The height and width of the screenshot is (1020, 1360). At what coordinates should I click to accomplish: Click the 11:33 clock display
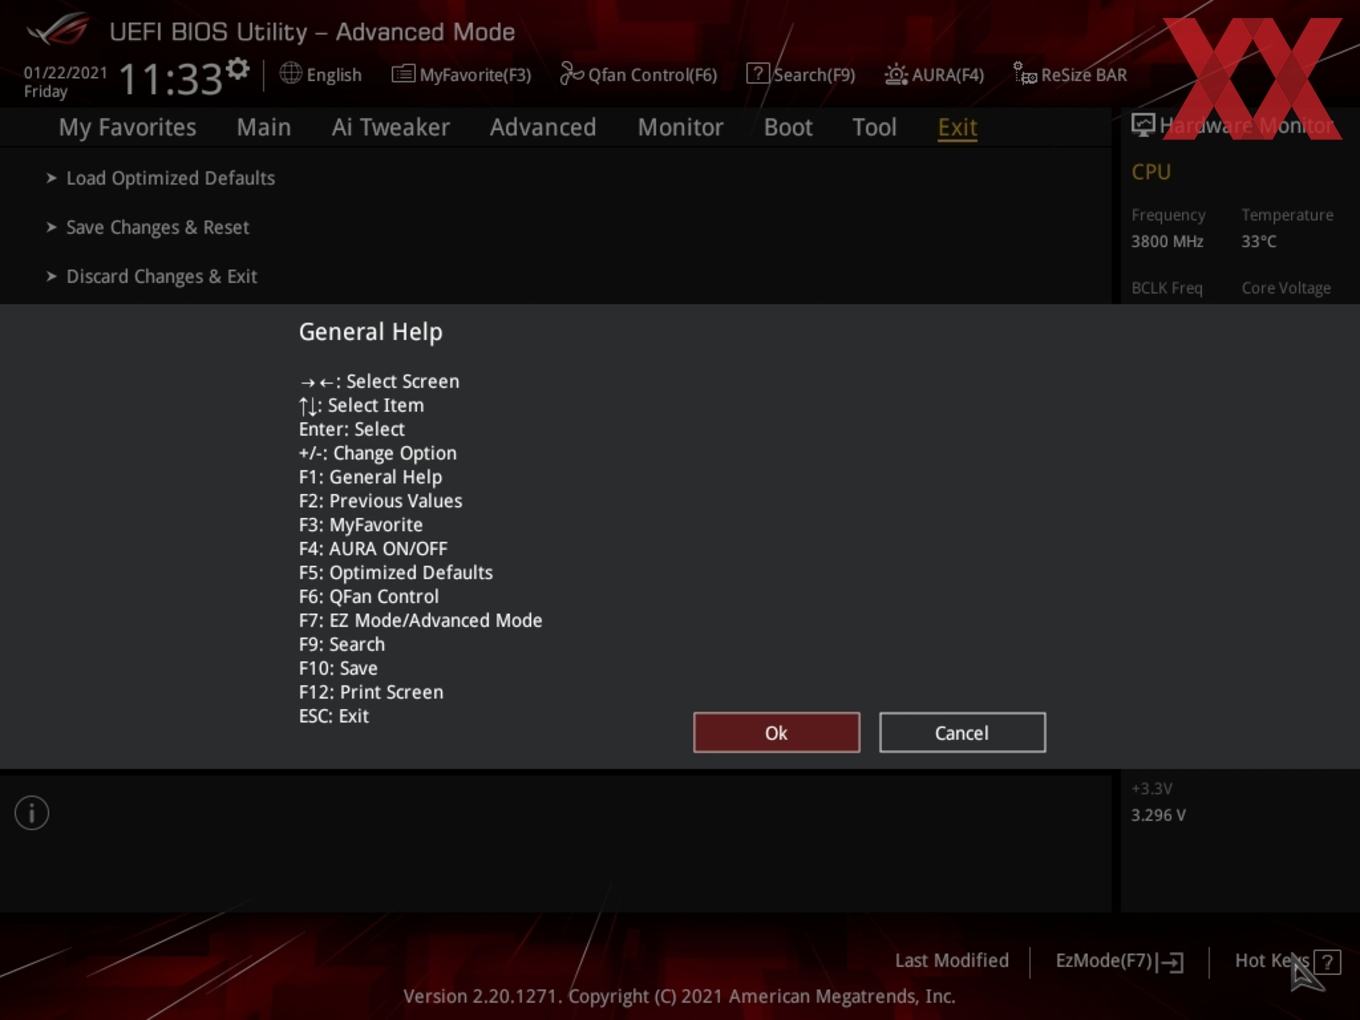(170, 78)
